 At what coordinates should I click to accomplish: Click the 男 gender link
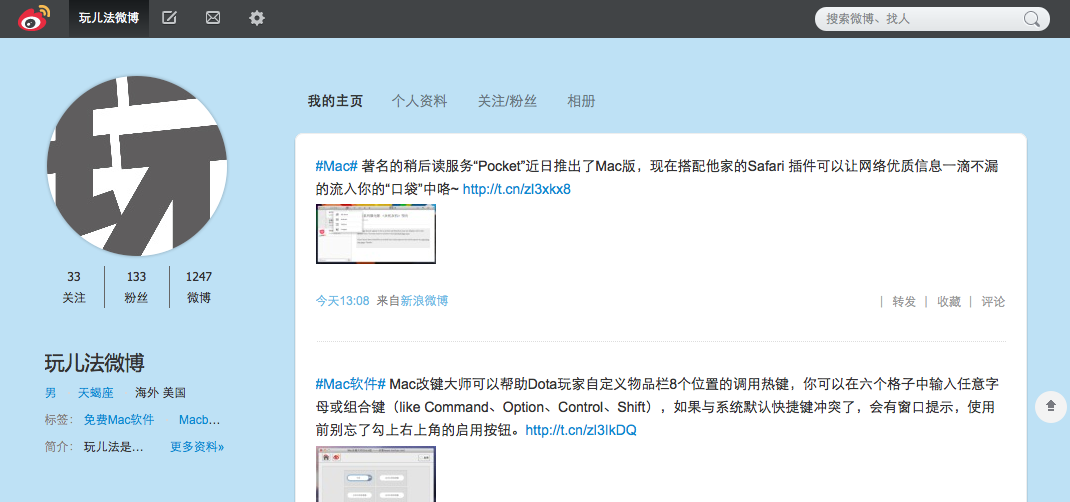(x=50, y=394)
